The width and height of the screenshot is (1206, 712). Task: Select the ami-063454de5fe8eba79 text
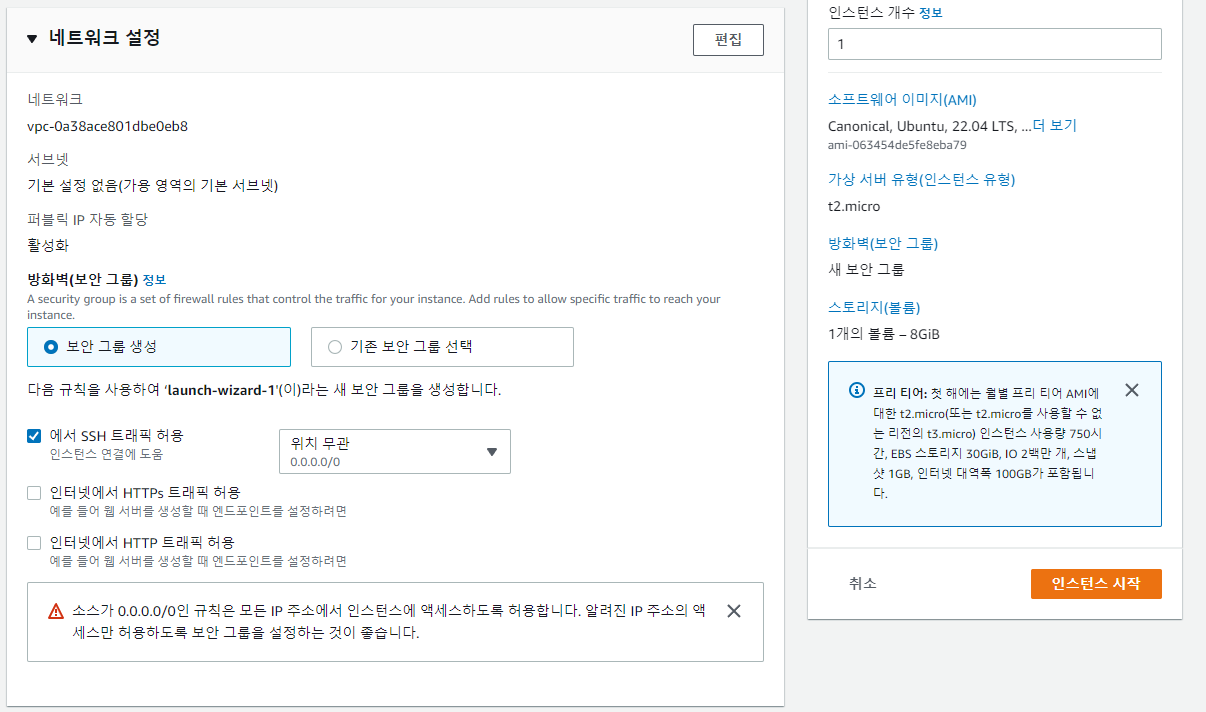coord(897,145)
